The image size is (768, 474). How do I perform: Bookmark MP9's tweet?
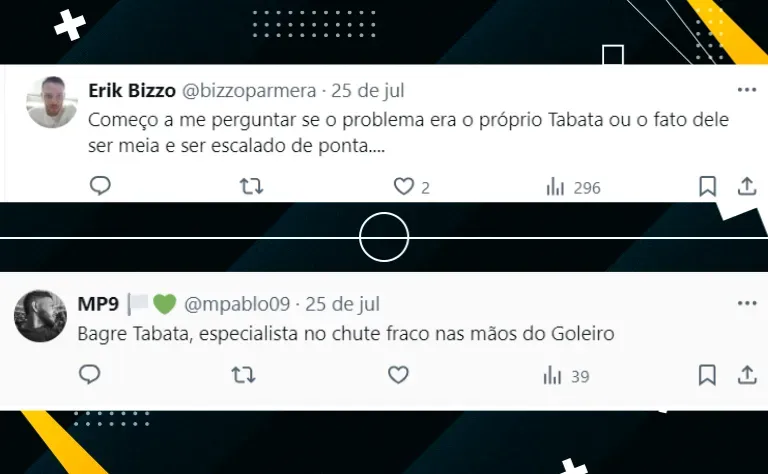point(707,375)
